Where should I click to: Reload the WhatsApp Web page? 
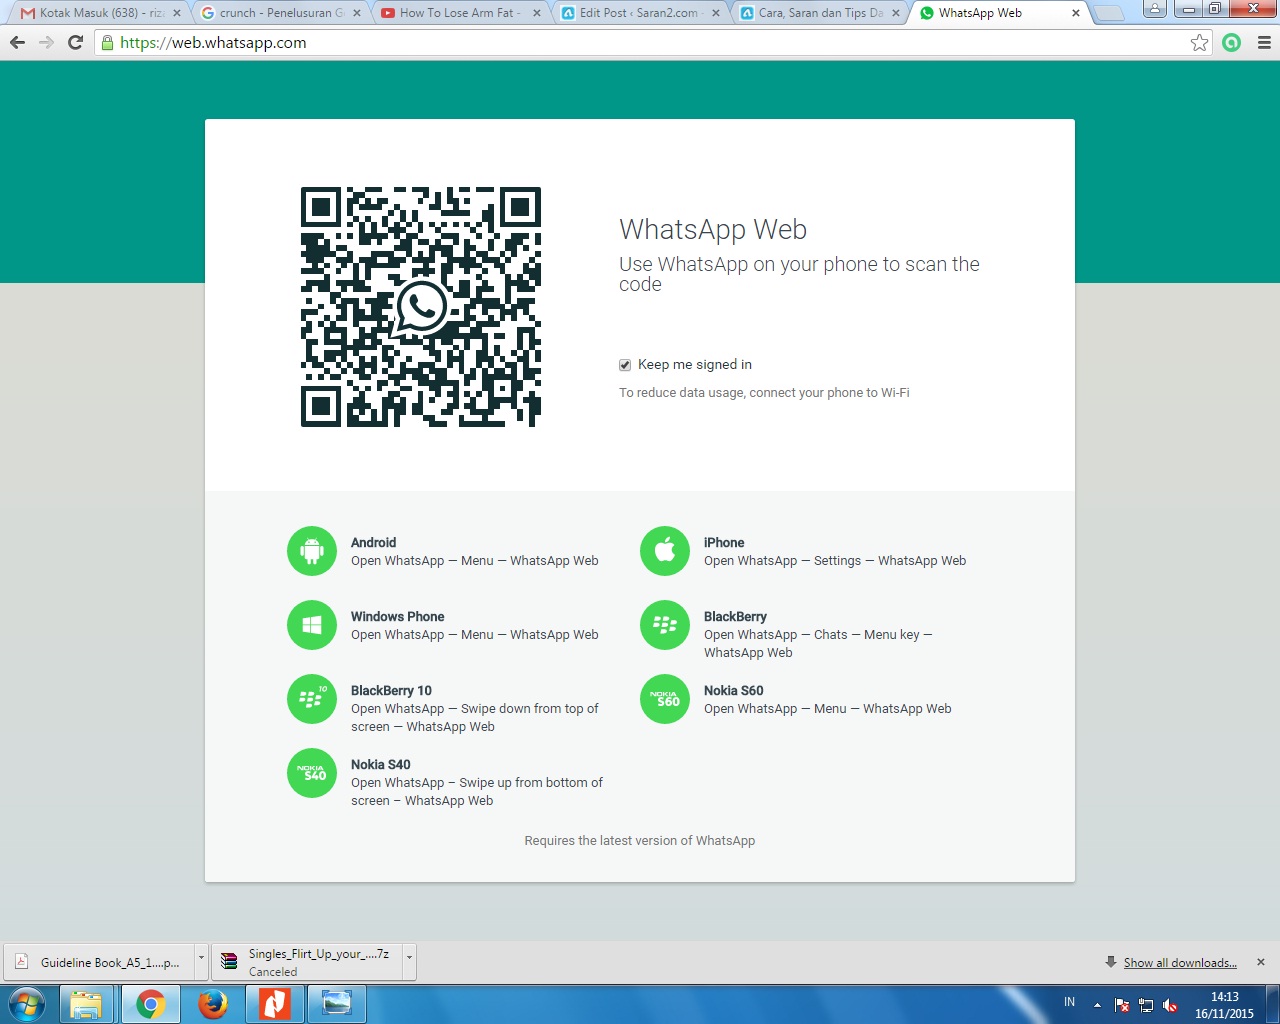point(75,43)
